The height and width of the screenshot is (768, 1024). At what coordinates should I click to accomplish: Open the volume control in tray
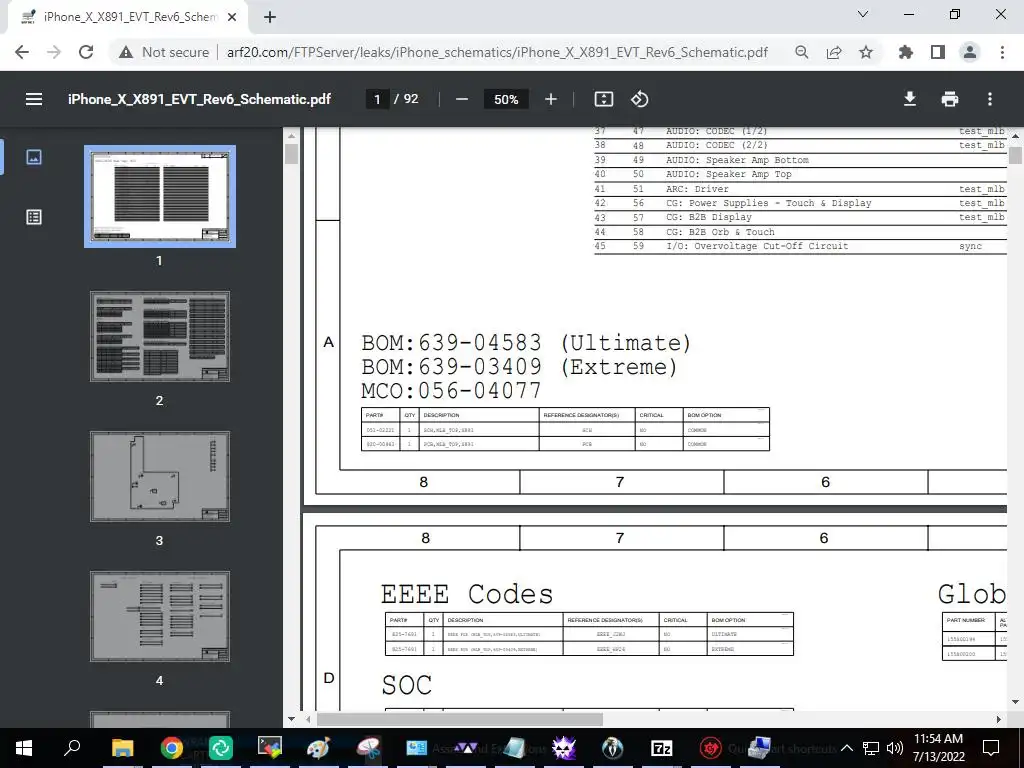point(895,748)
